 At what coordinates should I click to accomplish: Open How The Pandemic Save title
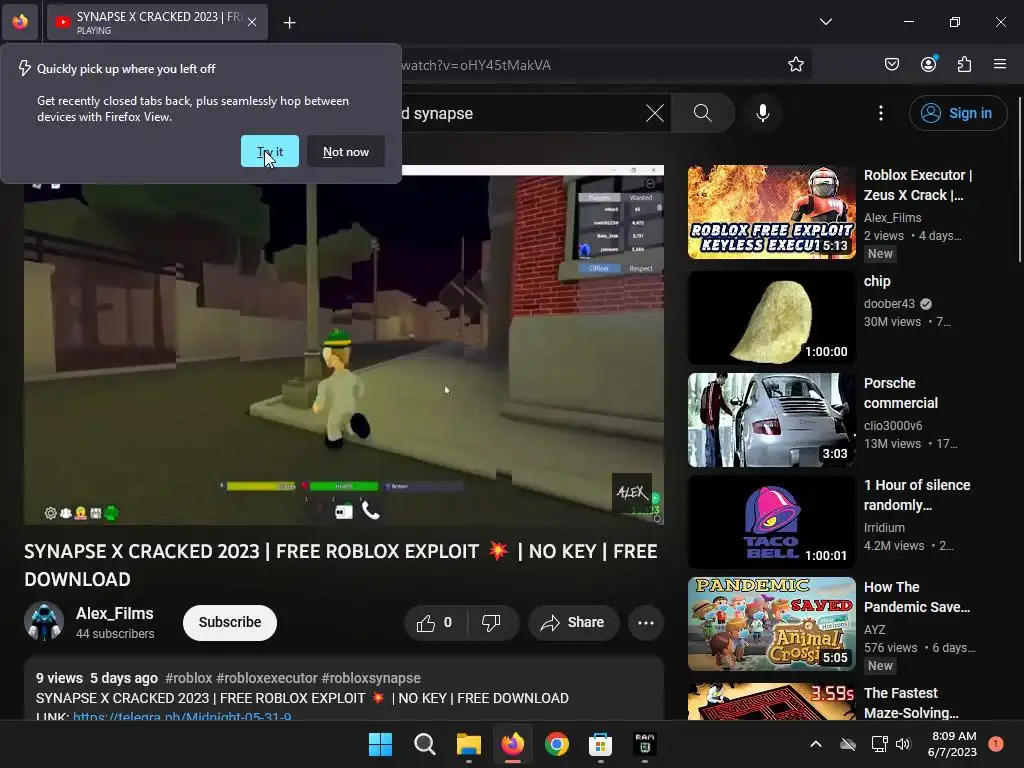917,597
